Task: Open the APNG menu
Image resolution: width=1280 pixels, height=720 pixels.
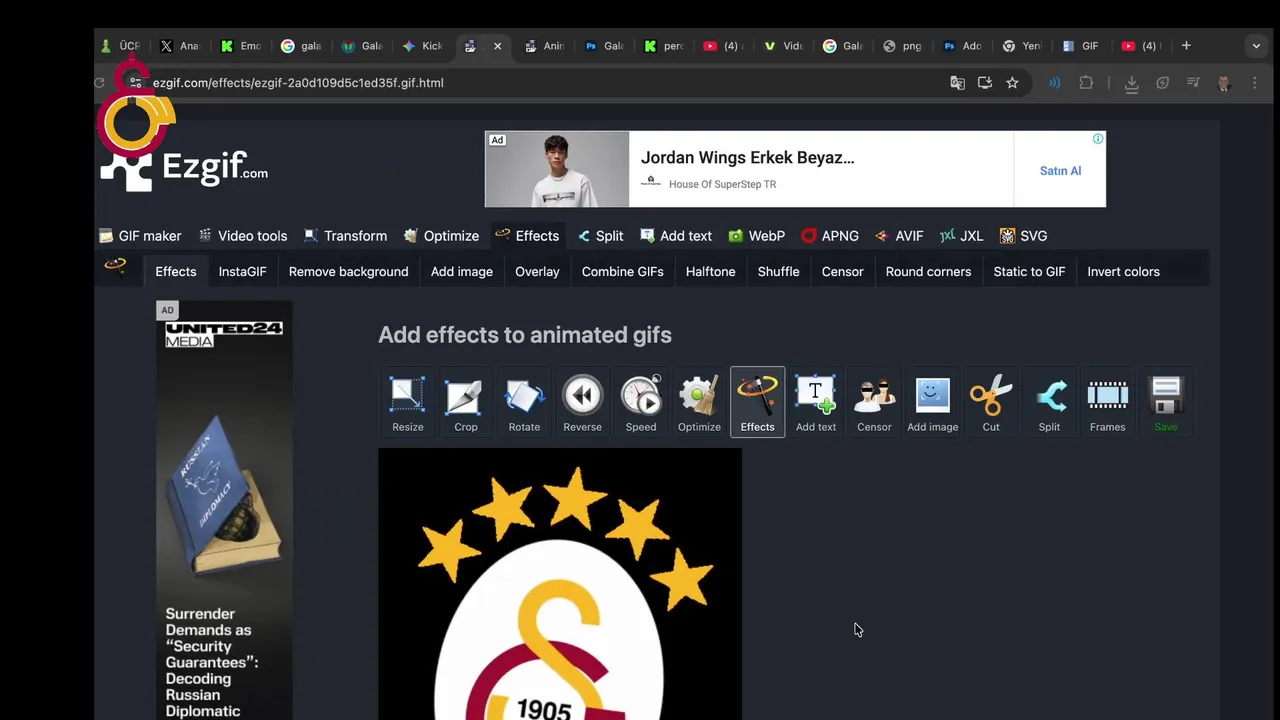Action: click(x=830, y=236)
